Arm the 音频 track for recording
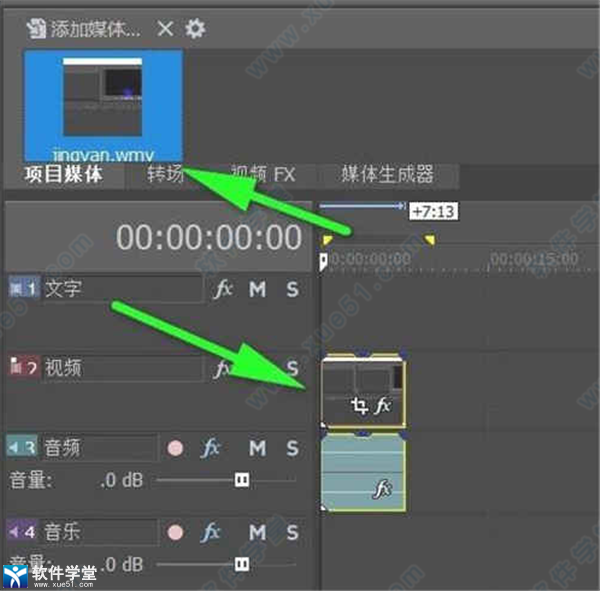The image size is (600, 591). click(176, 448)
